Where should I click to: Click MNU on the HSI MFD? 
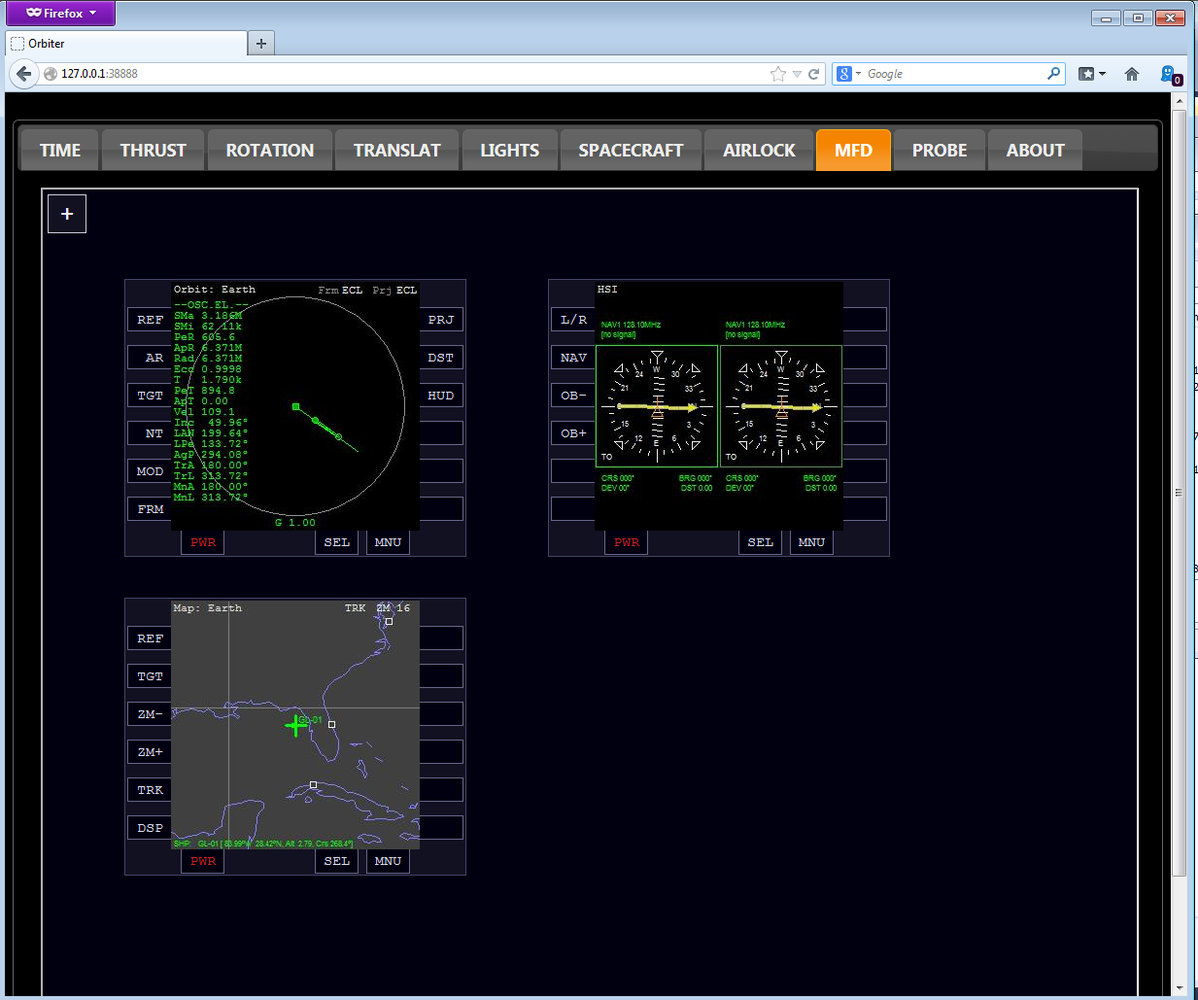pos(811,542)
